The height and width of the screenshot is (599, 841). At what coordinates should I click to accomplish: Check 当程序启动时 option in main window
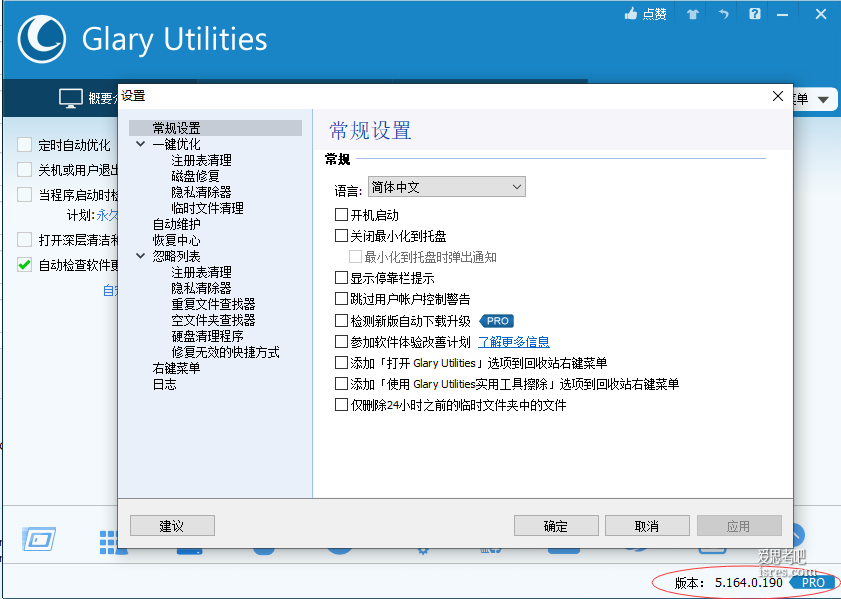pyautogui.click(x=25, y=194)
